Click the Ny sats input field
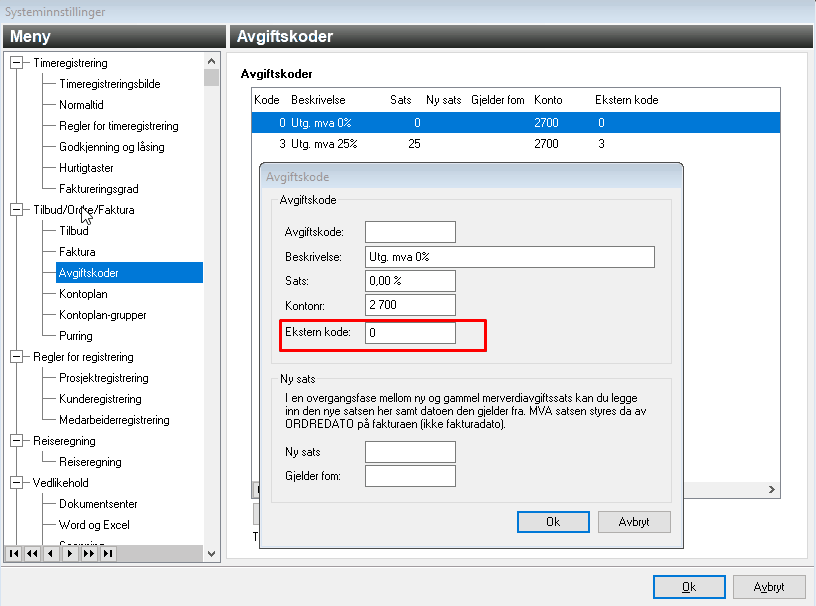The height and width of the screenshot is (606, 816). [410, 452]
